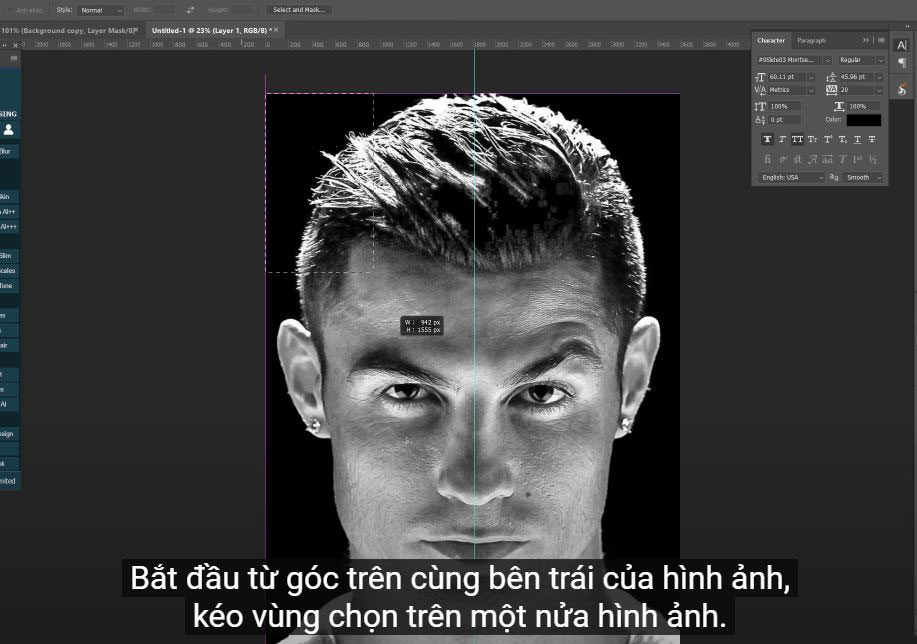Open the Paragraph panel dock icon
Image resolution: width=917 pixels, height=644 pixels.
(x=902, y=63)
